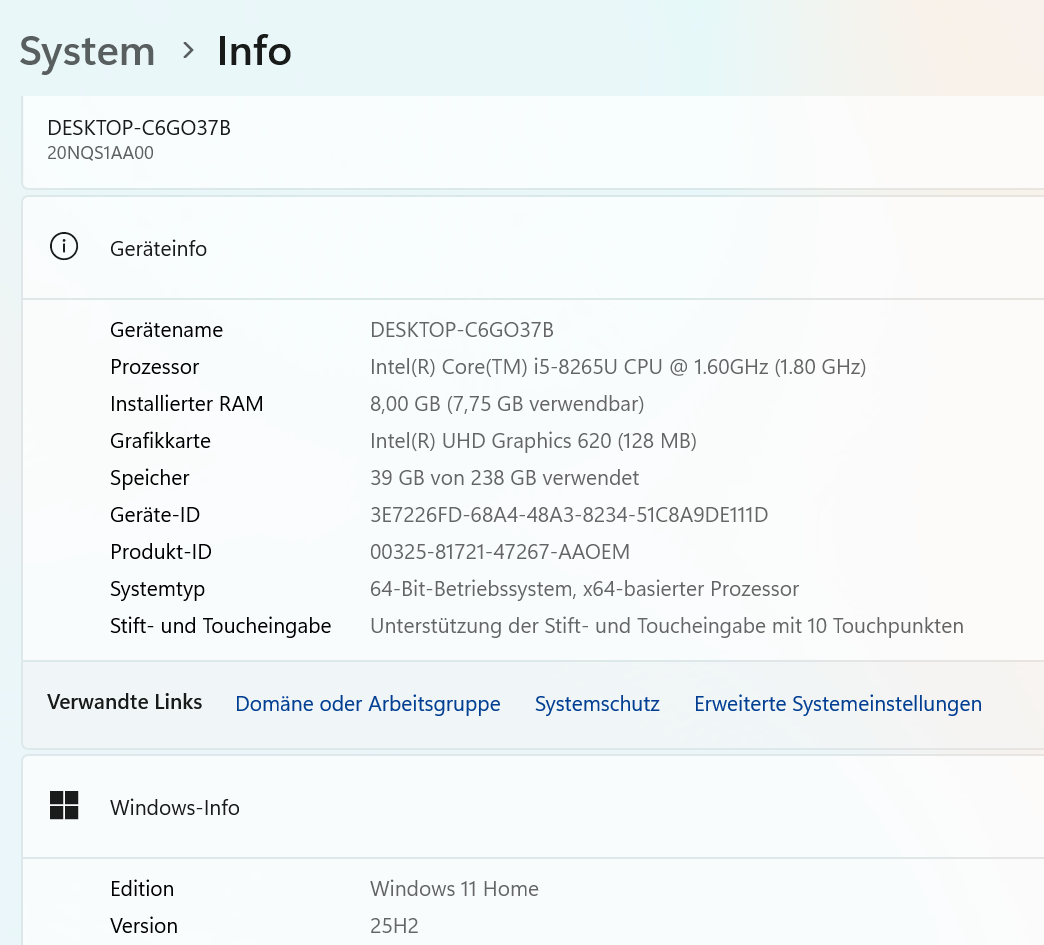Open the Systemschutz link
Image resolution: width=1044 pixels, height=945 pixels.
[x=597, y=704]
